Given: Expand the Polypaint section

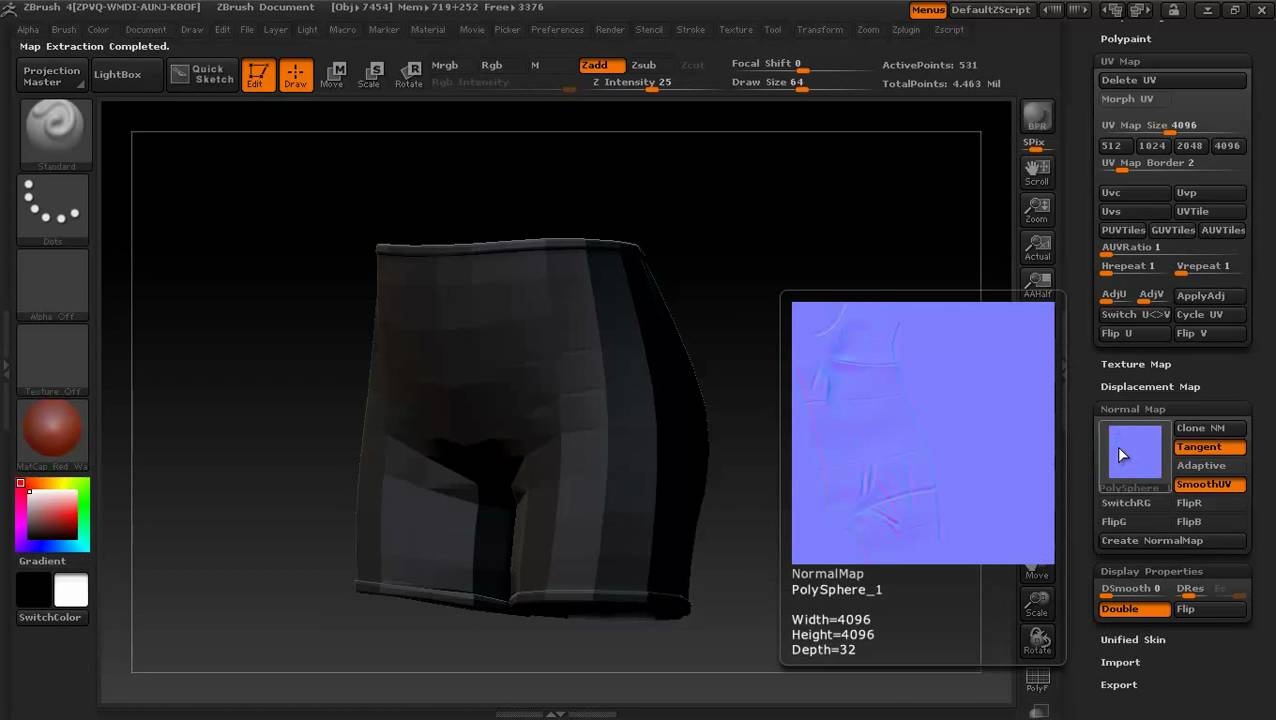Looking at the screenshot, I should coord(1126,39).
